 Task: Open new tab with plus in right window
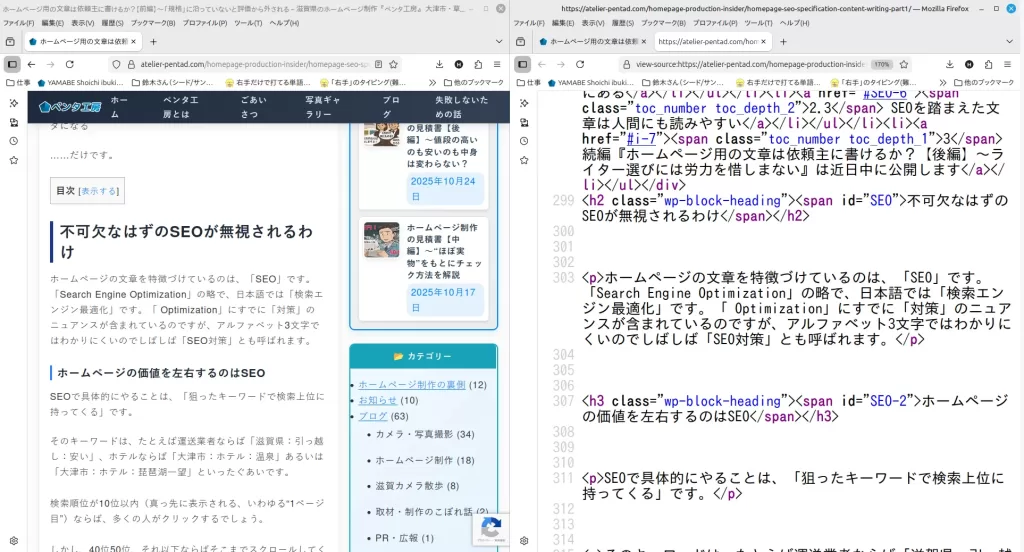(x=783, y=41)
